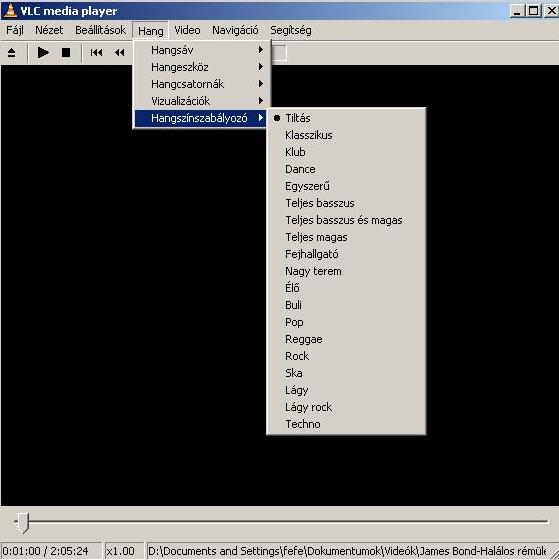Select Teljes basszus és magas preset
The height and width of the screenshot is (560, 559).
[x=346, y=220]
